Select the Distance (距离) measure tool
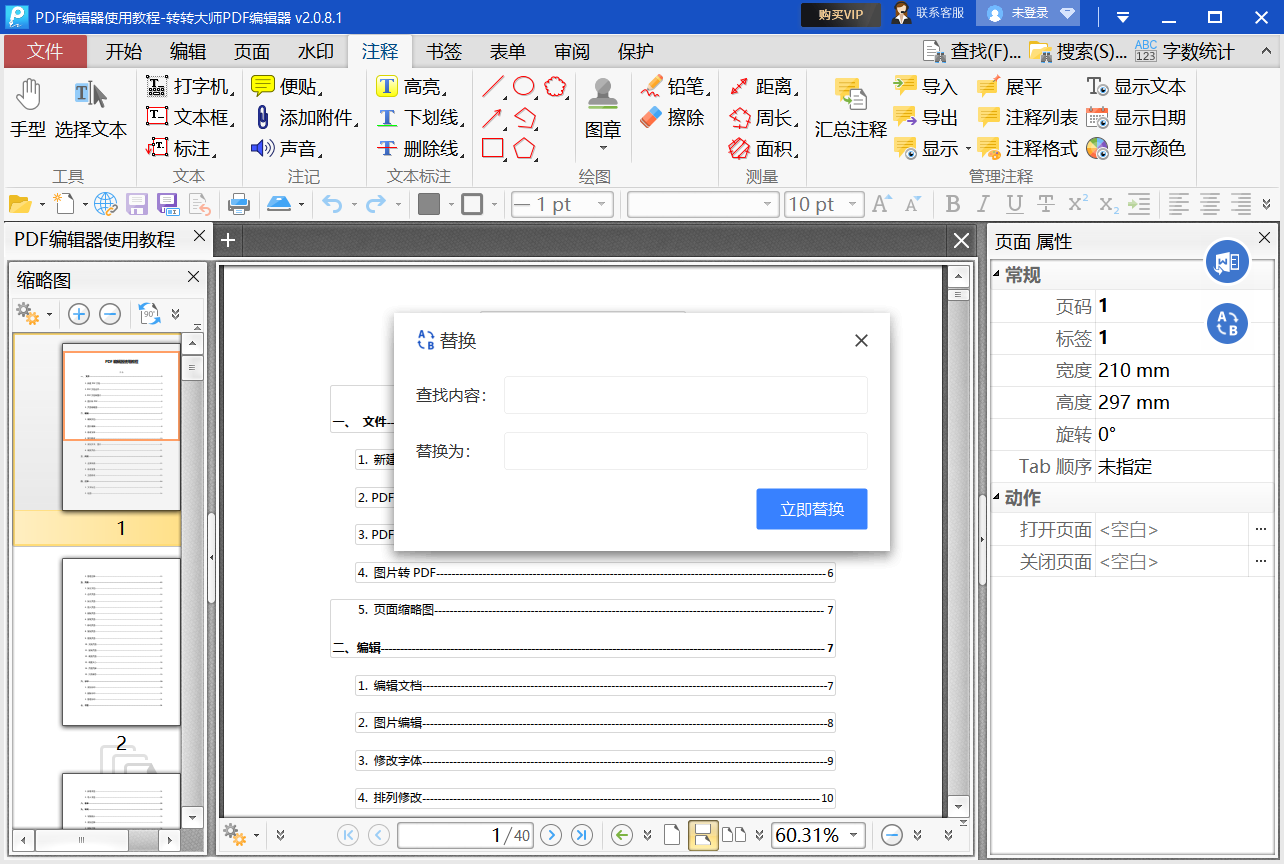This screenshot has width=1284, height=864. 762,87
